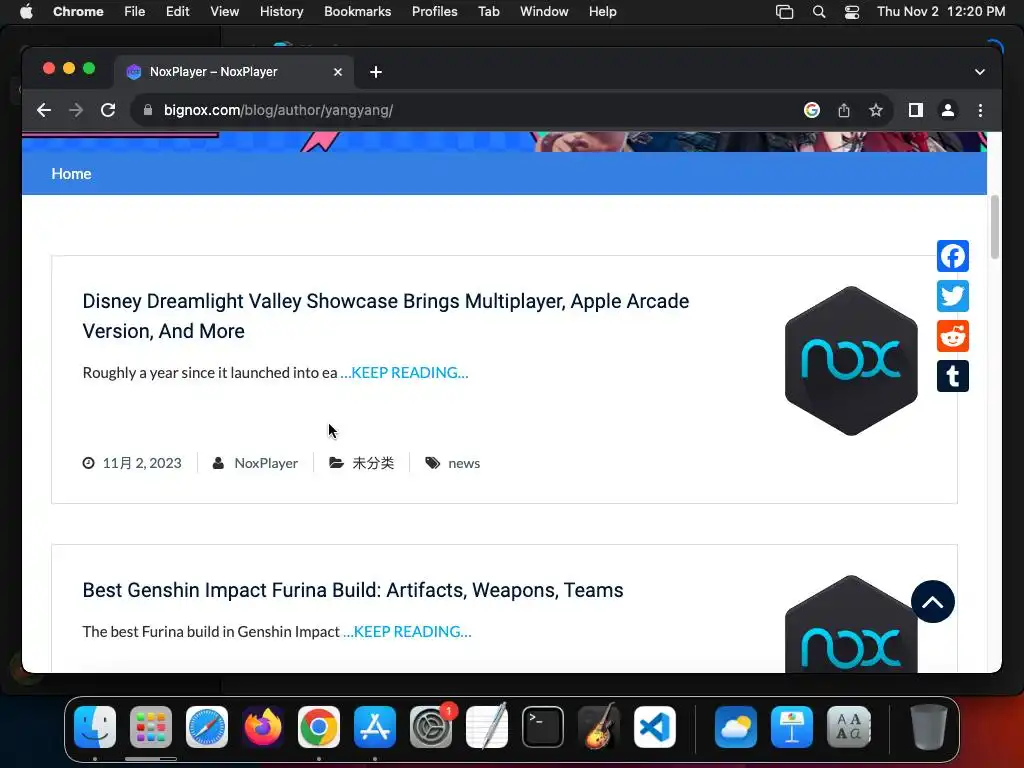Reload the current page
The height and width of the screenshot is (768, 1024).
click(x=108, y=110)
